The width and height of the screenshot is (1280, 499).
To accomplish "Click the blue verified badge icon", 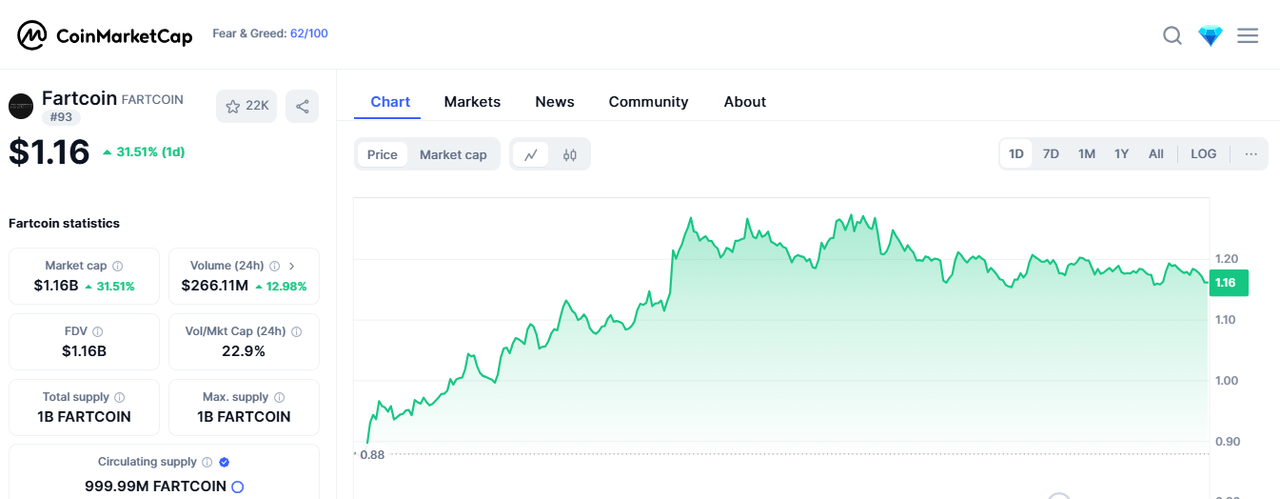I will pyautogui.click(x=224, y=462).
